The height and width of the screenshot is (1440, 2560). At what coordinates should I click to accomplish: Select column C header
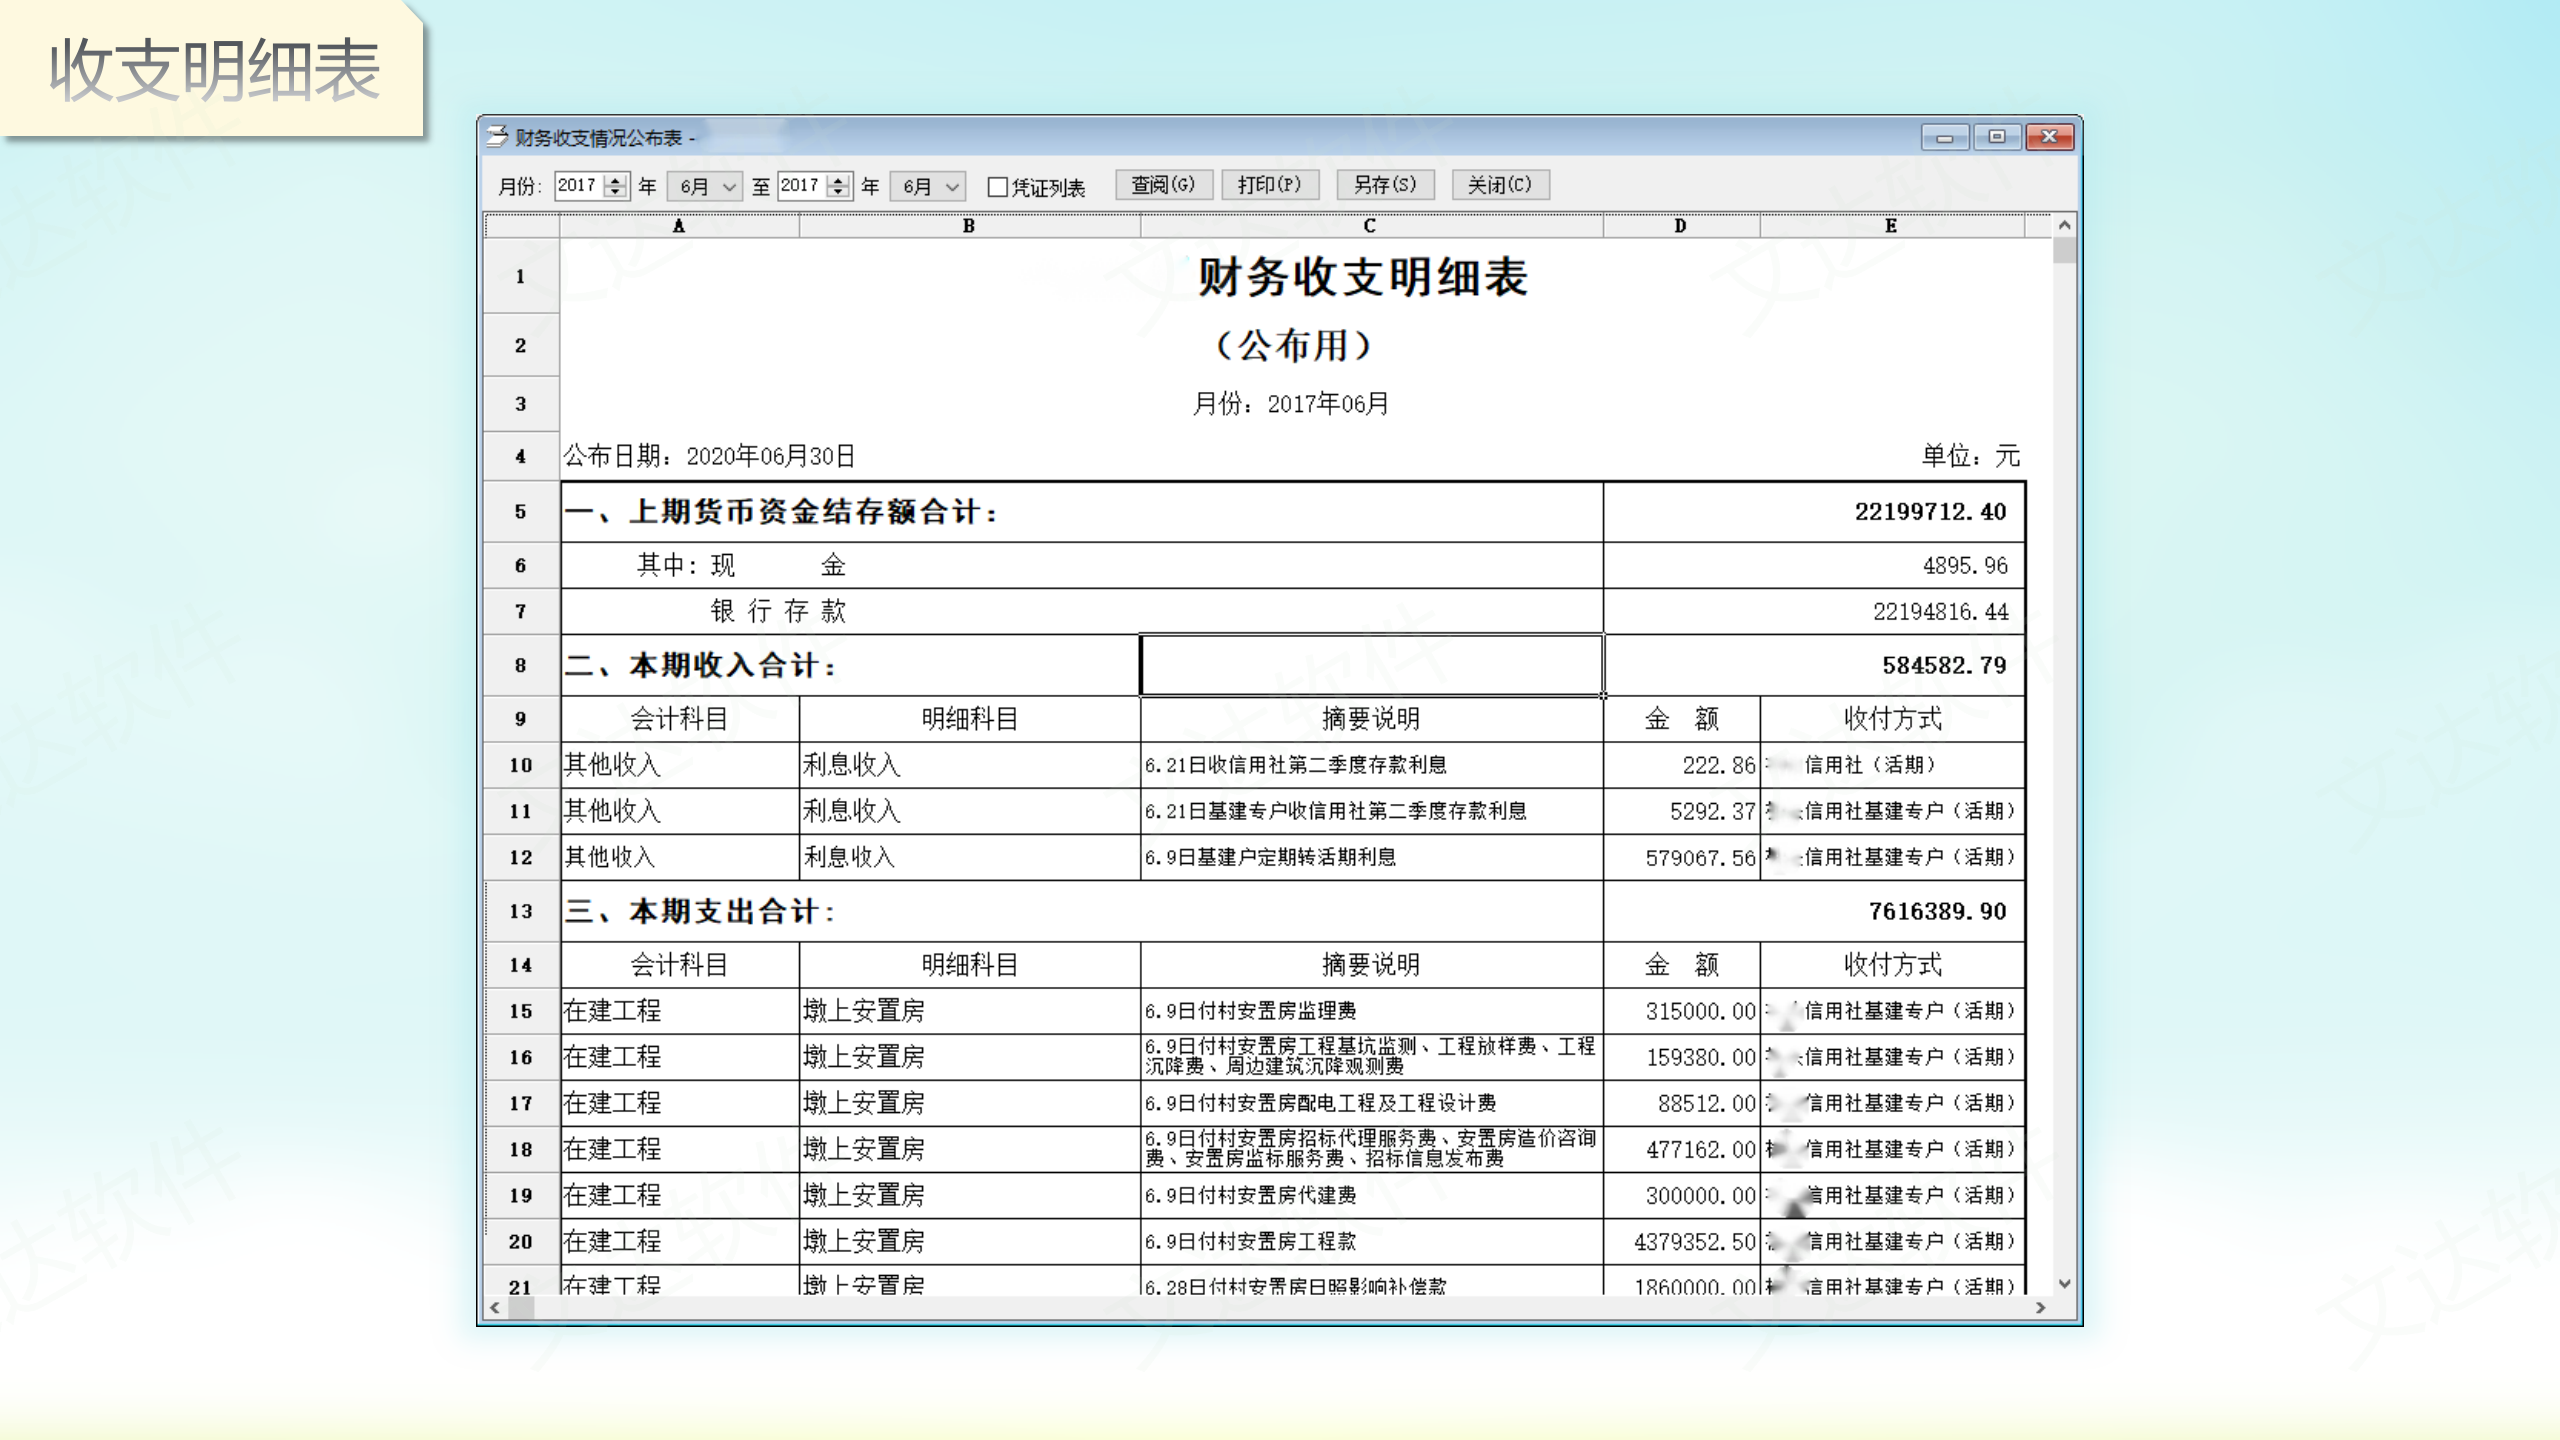tap(1369, 226)
